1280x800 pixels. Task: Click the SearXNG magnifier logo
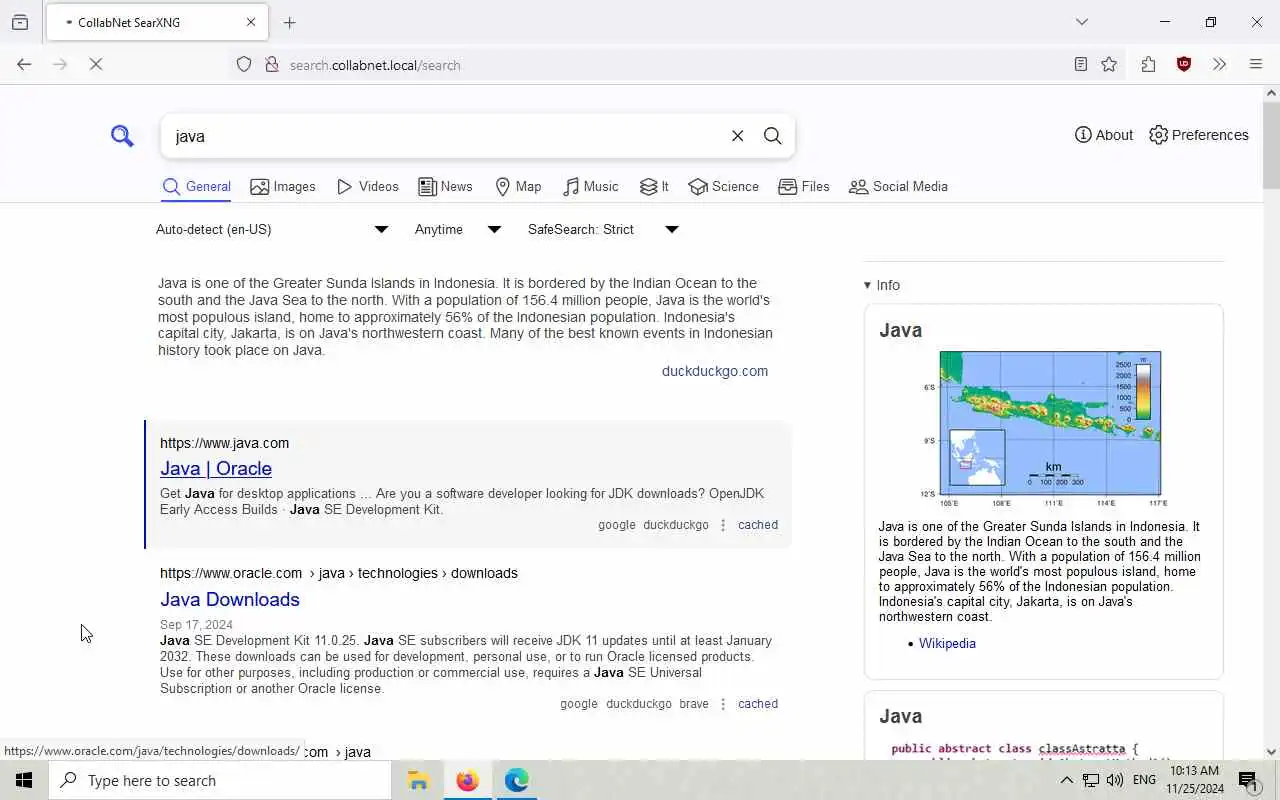(x=122, y=136)
